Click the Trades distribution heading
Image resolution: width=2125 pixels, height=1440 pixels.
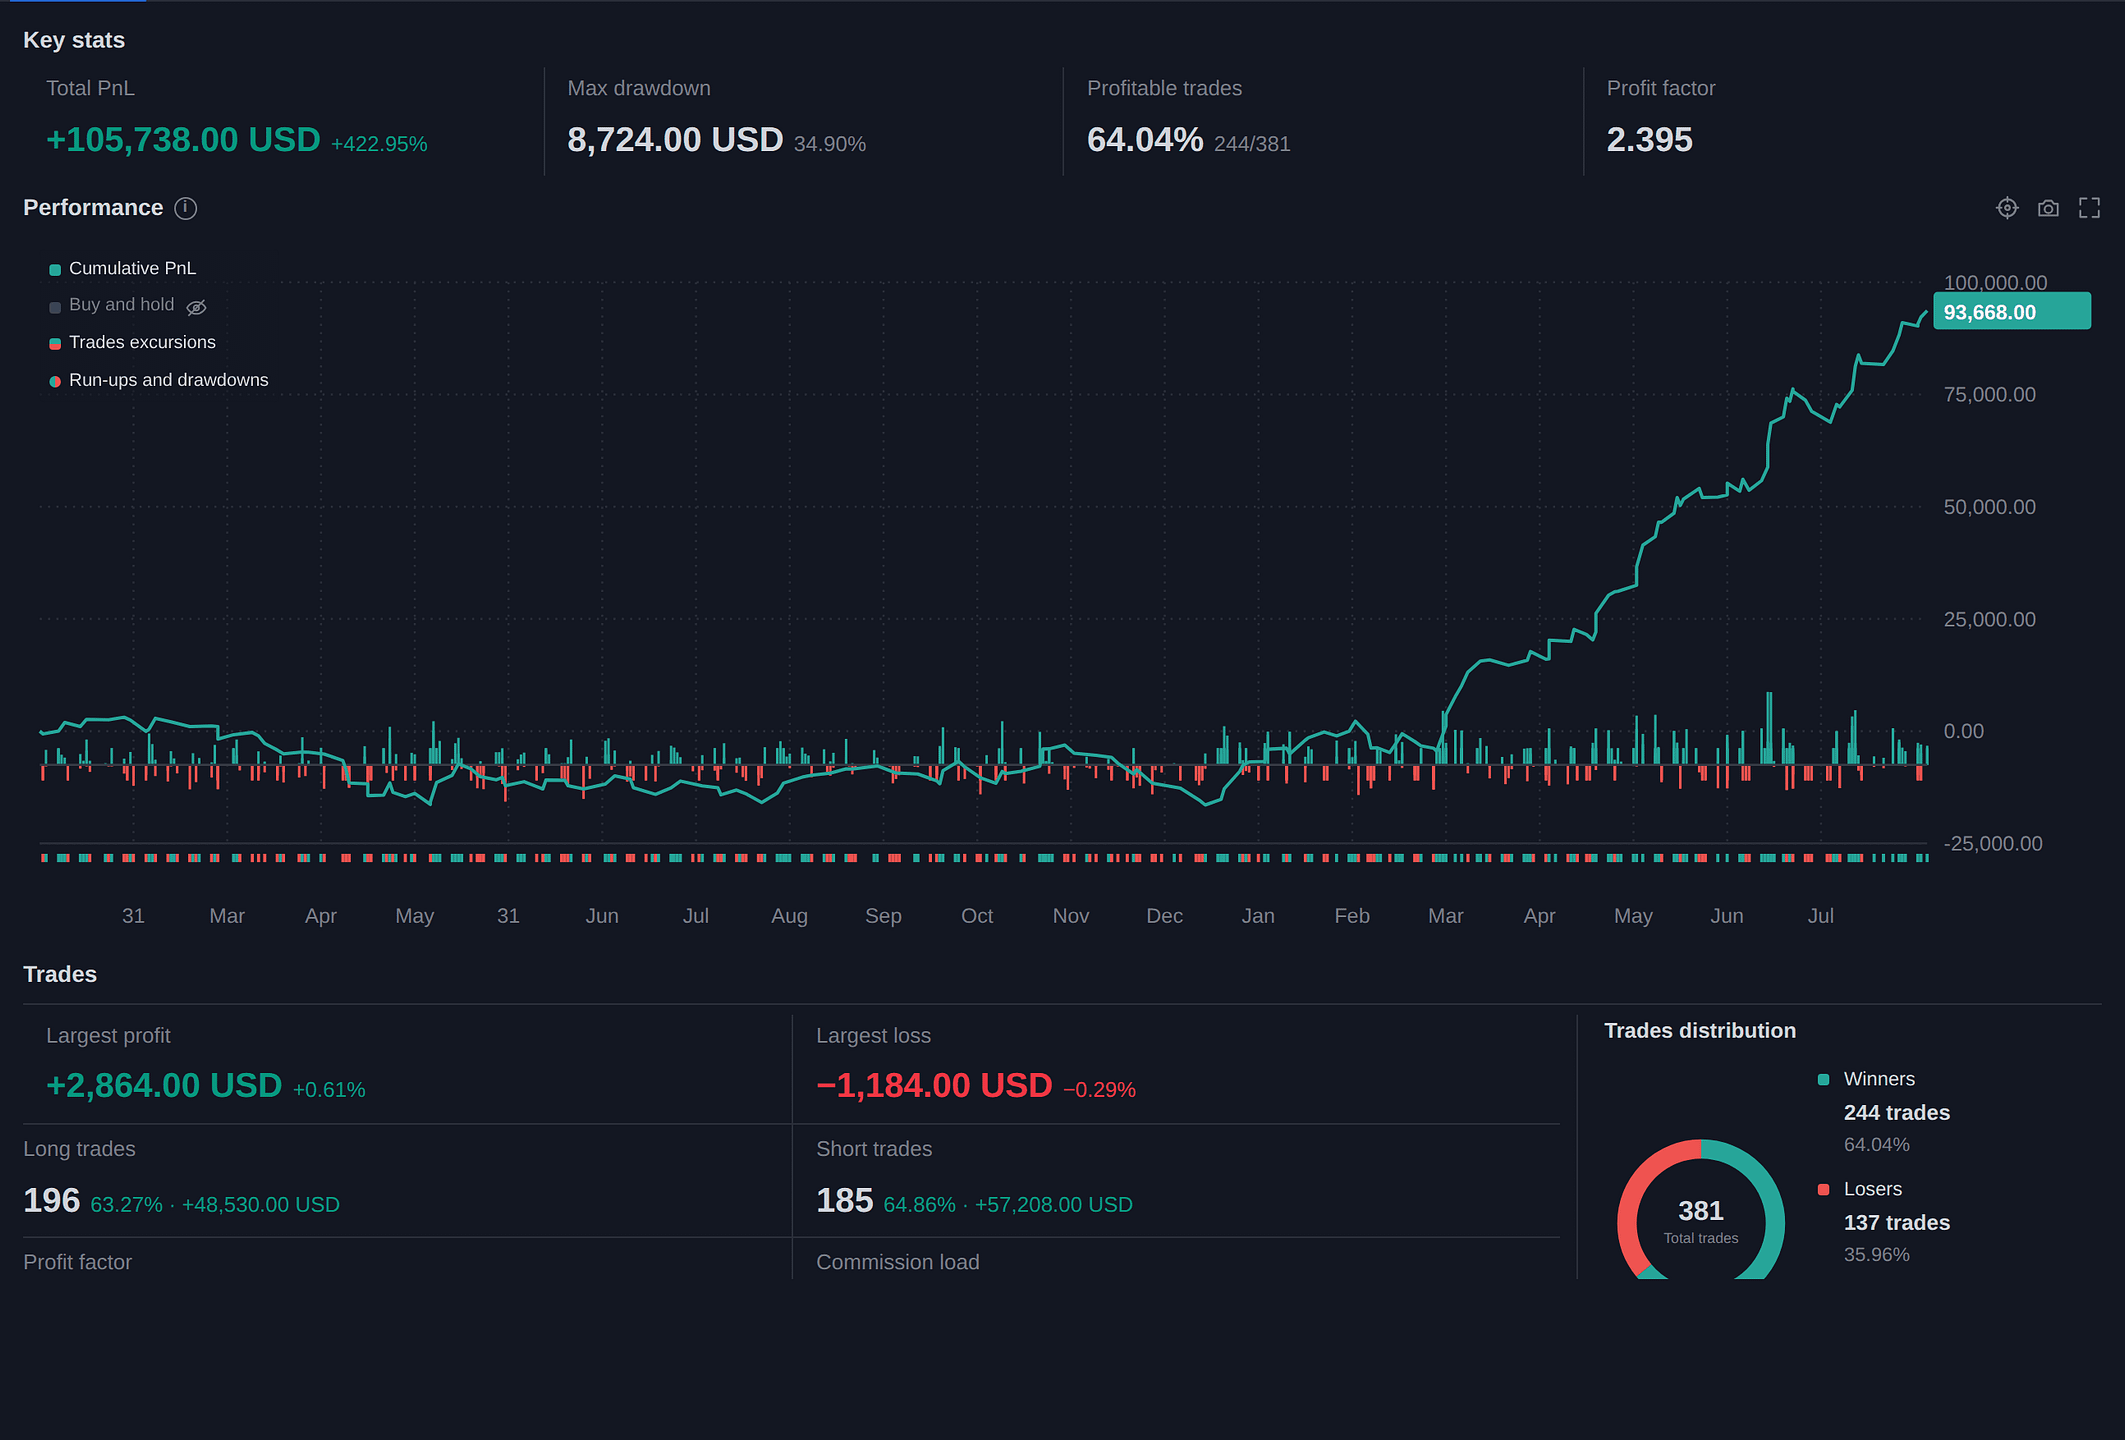tap(1700, 1031)
